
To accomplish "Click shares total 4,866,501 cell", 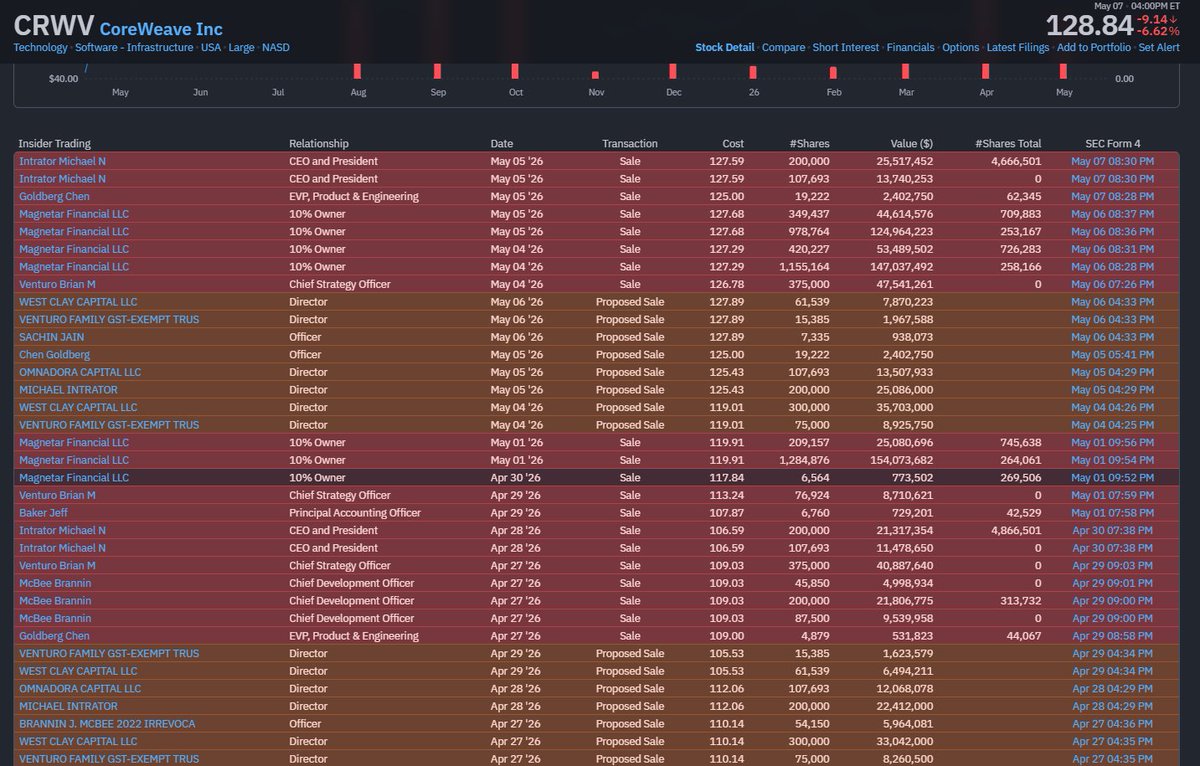I will (1016, 531).
